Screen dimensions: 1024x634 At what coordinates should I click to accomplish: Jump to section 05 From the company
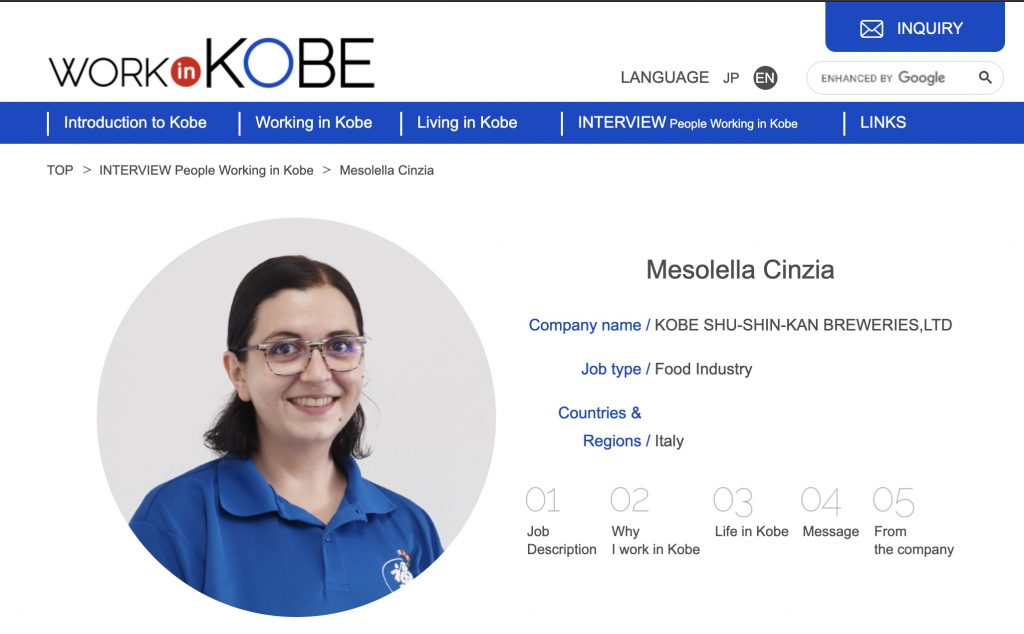(914, 521)
